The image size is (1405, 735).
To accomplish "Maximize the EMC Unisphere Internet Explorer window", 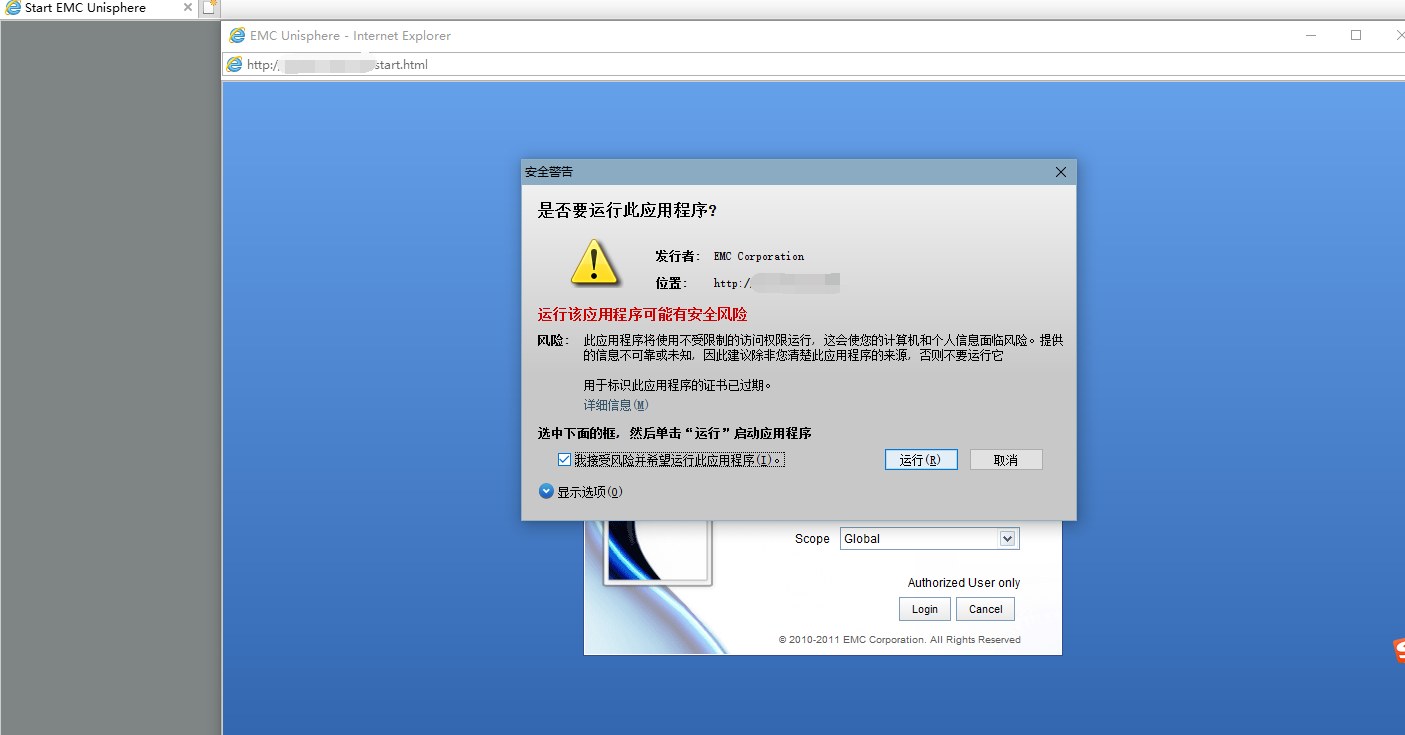I will tap(1356, 35).
